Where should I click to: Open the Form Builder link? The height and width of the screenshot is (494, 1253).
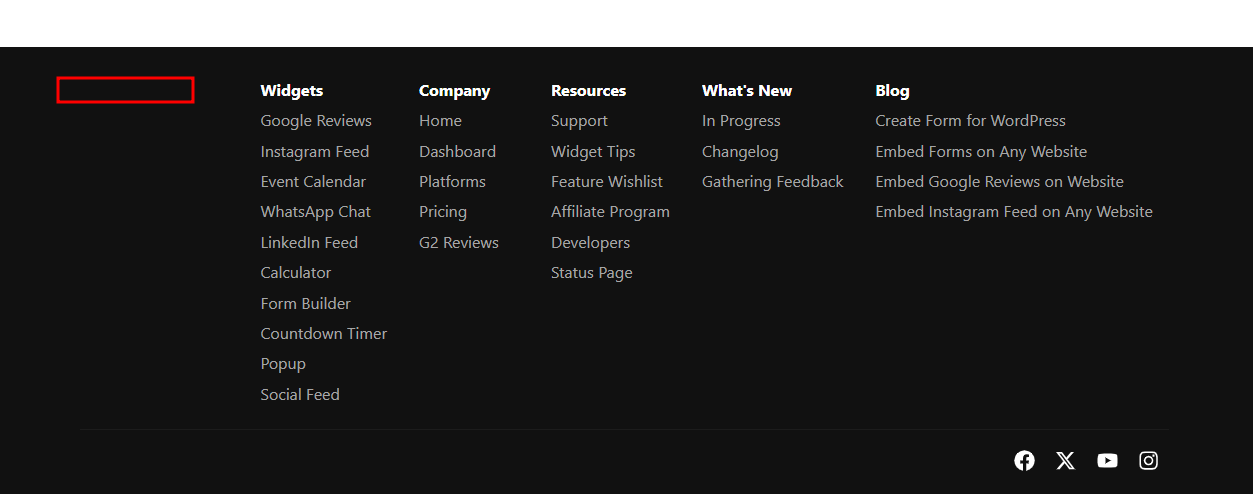(306, 304)
